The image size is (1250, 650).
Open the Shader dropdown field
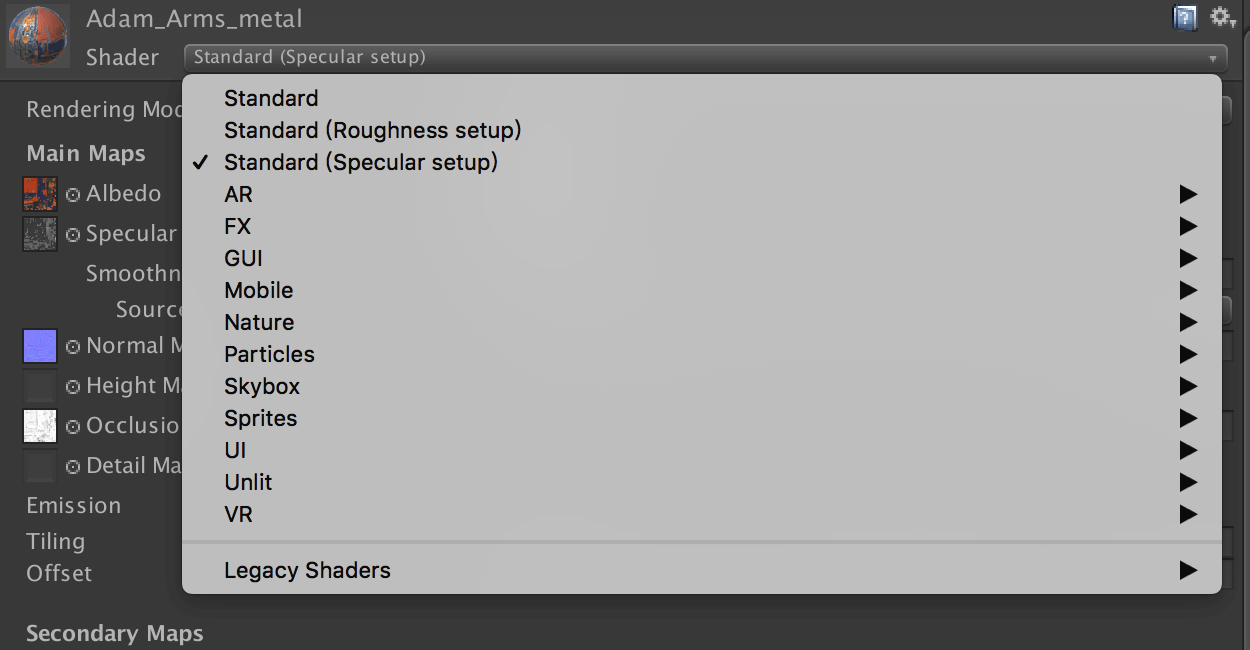pos(706,57)
